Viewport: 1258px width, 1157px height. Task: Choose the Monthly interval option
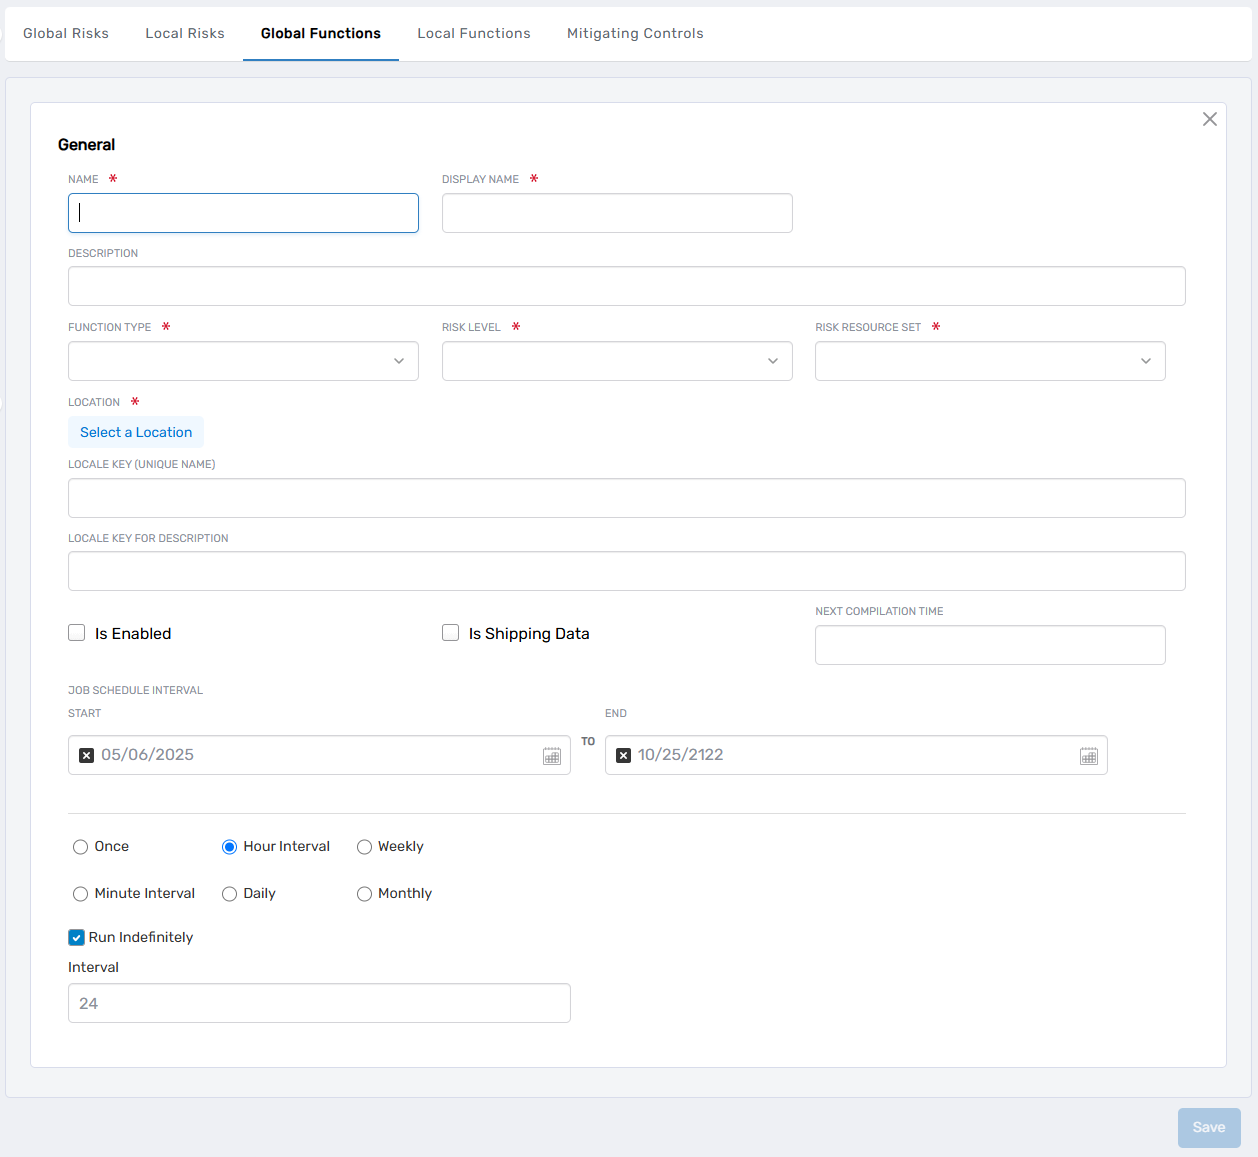364,893
